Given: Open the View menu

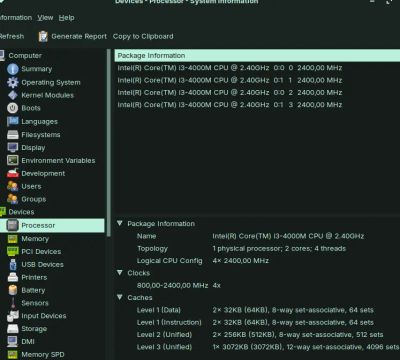Looking at the screenshot, I should click(45, 18).
